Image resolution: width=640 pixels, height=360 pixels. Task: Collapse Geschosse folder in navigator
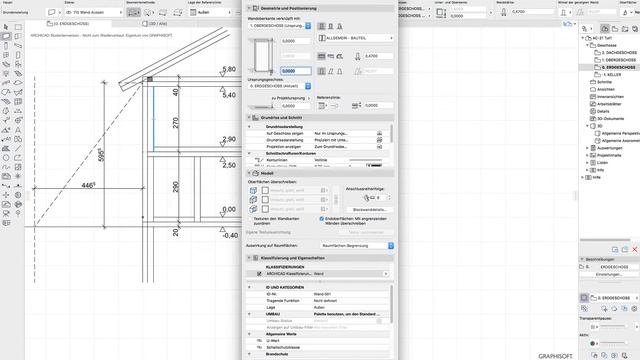pos(587,45)
